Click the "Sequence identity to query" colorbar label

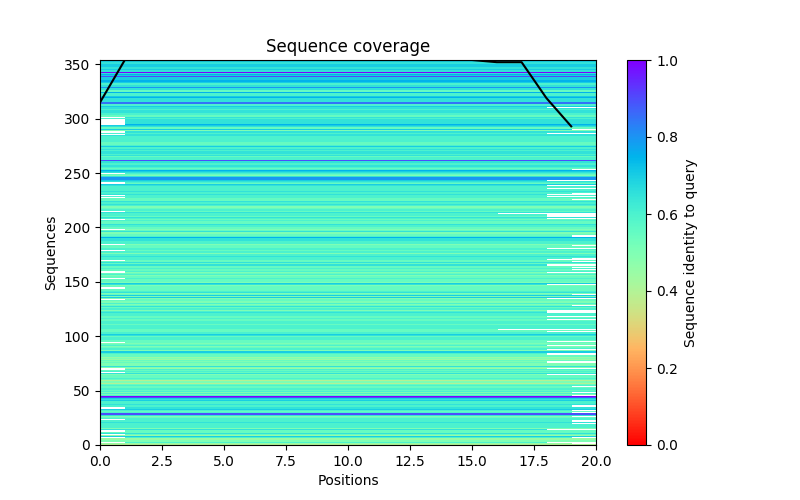coord(690,253)
